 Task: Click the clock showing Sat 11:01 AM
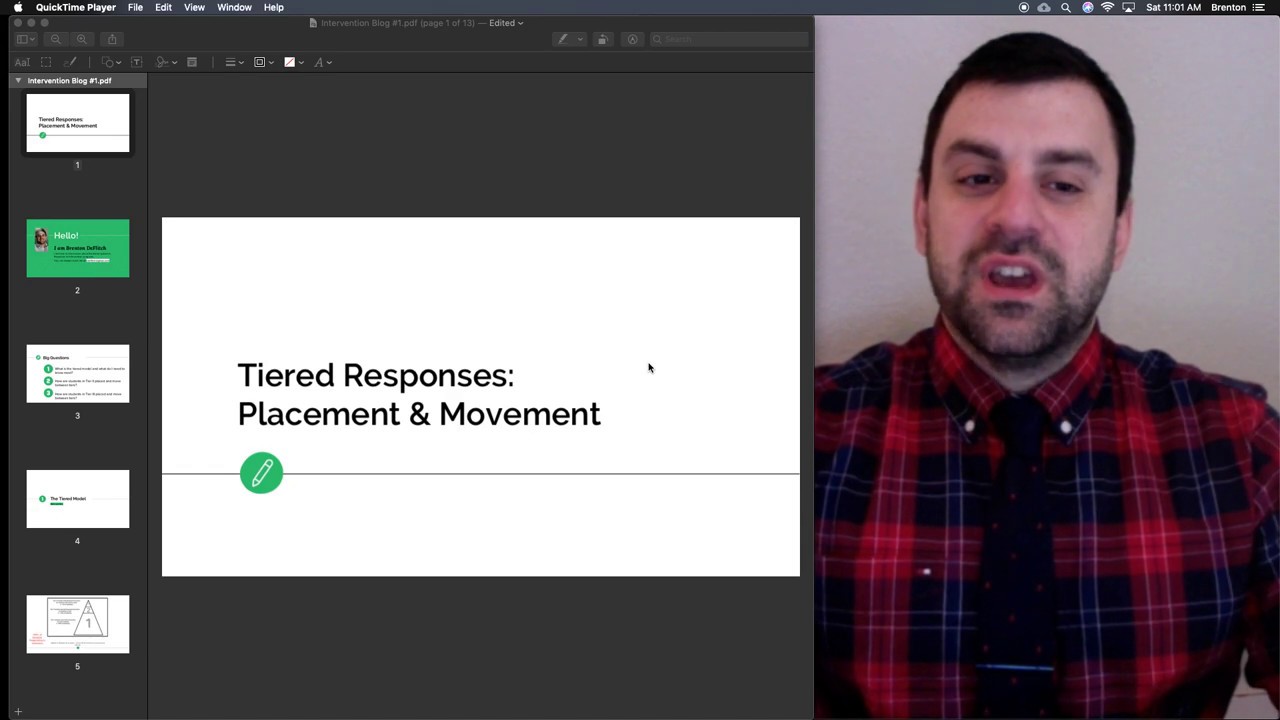click(x=1173, y=7)
